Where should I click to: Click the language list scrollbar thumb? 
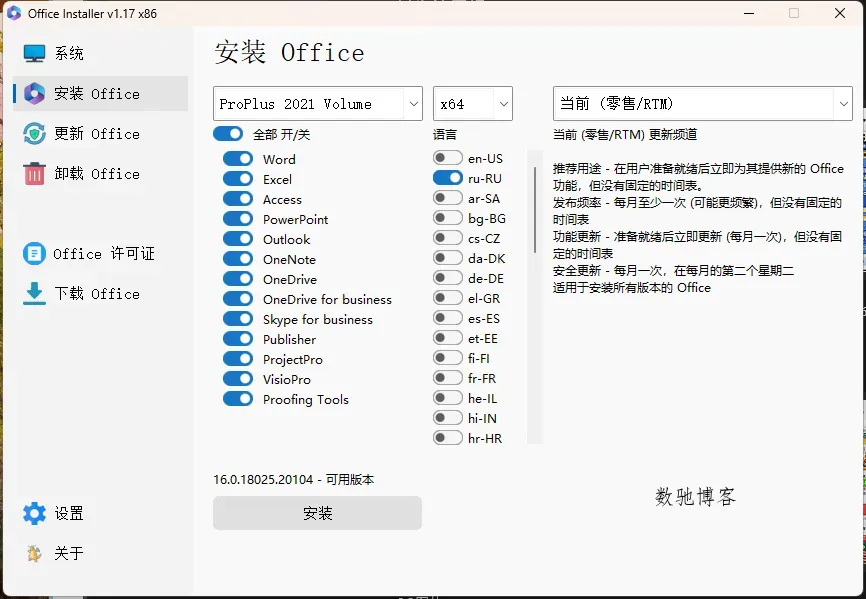tap(535, 210)
